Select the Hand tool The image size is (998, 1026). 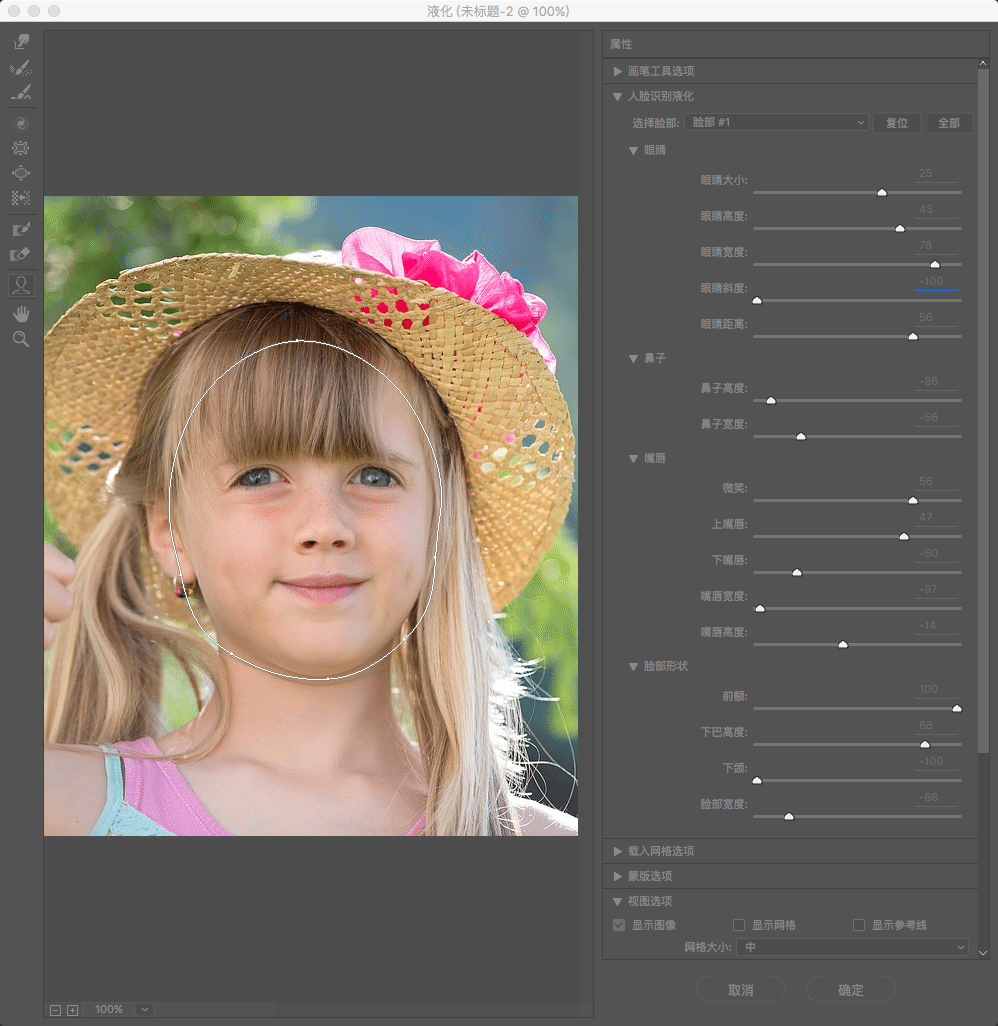coord(21,313)
